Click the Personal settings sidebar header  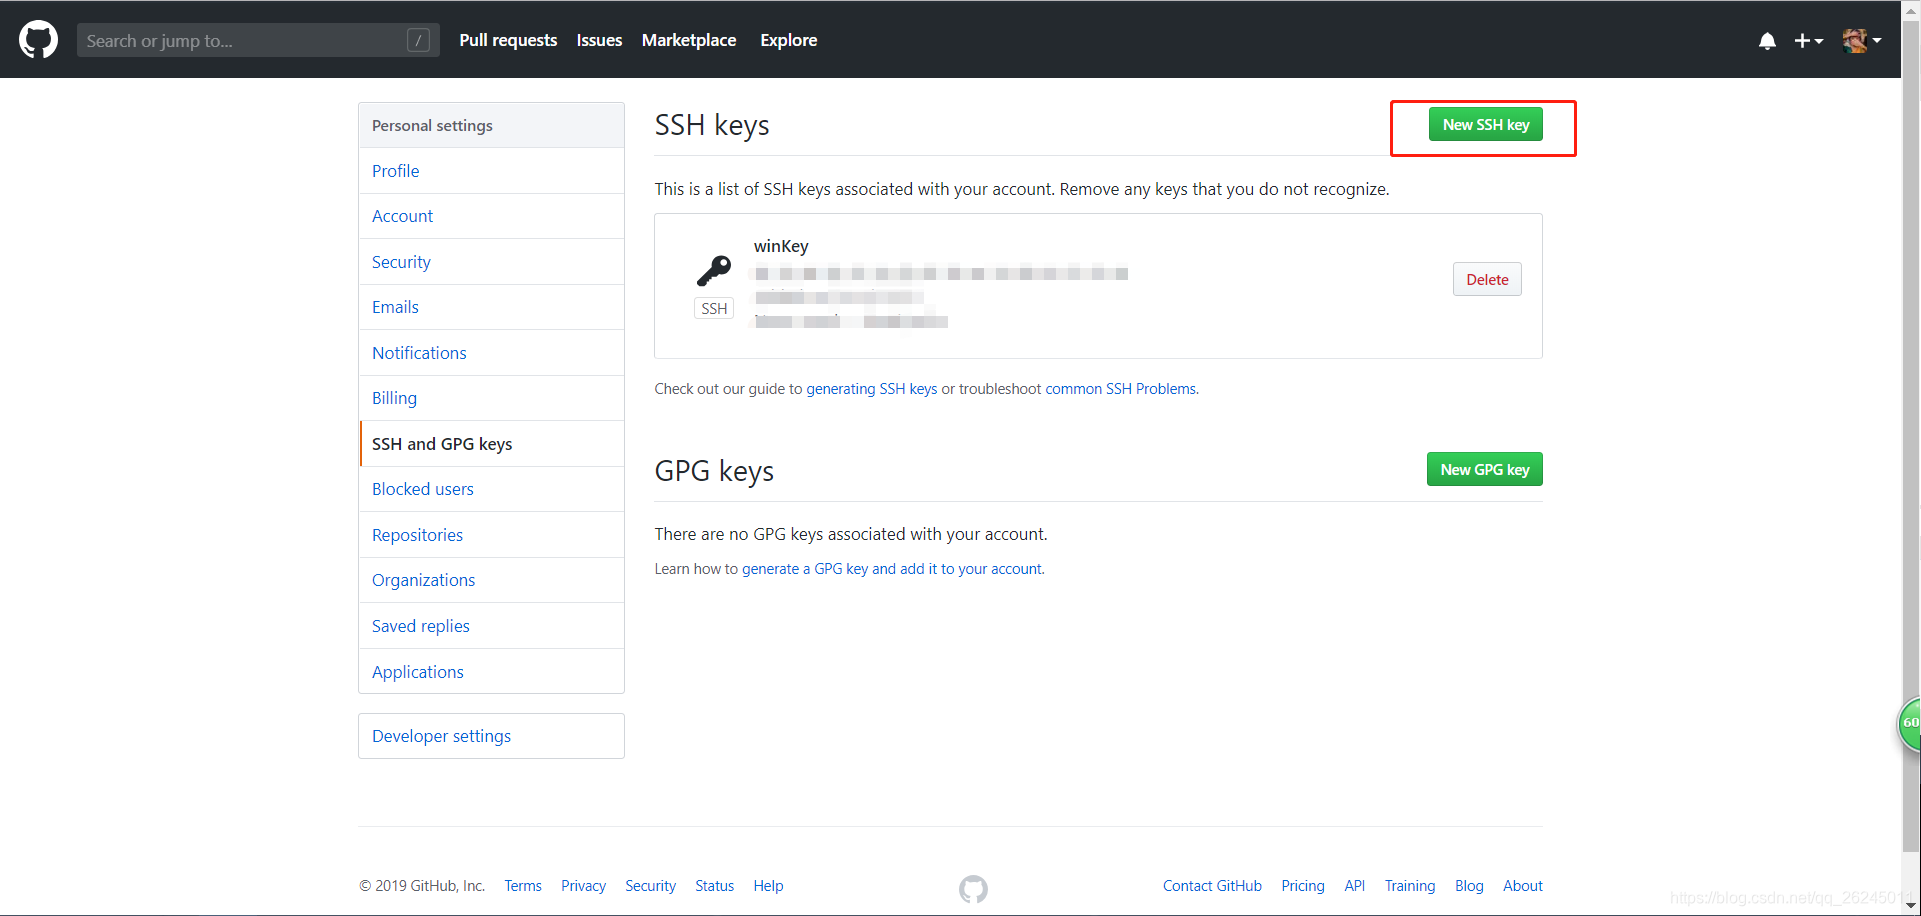[x=491, y=125]
